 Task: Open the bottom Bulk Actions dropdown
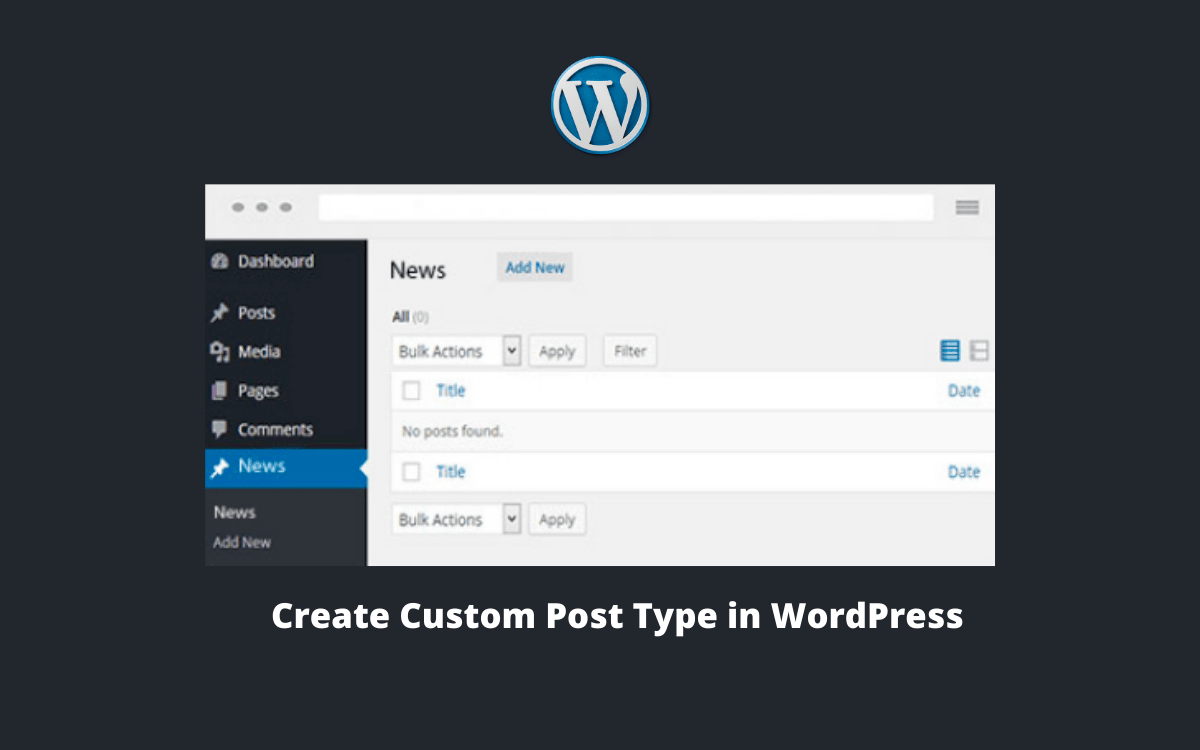pos(457,520)
